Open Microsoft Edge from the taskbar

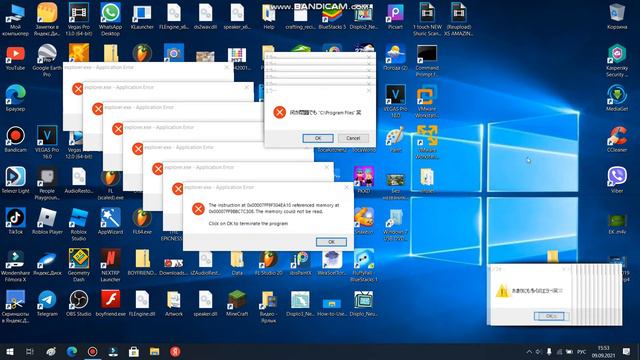pyautogui.click(x=72, y=351)
